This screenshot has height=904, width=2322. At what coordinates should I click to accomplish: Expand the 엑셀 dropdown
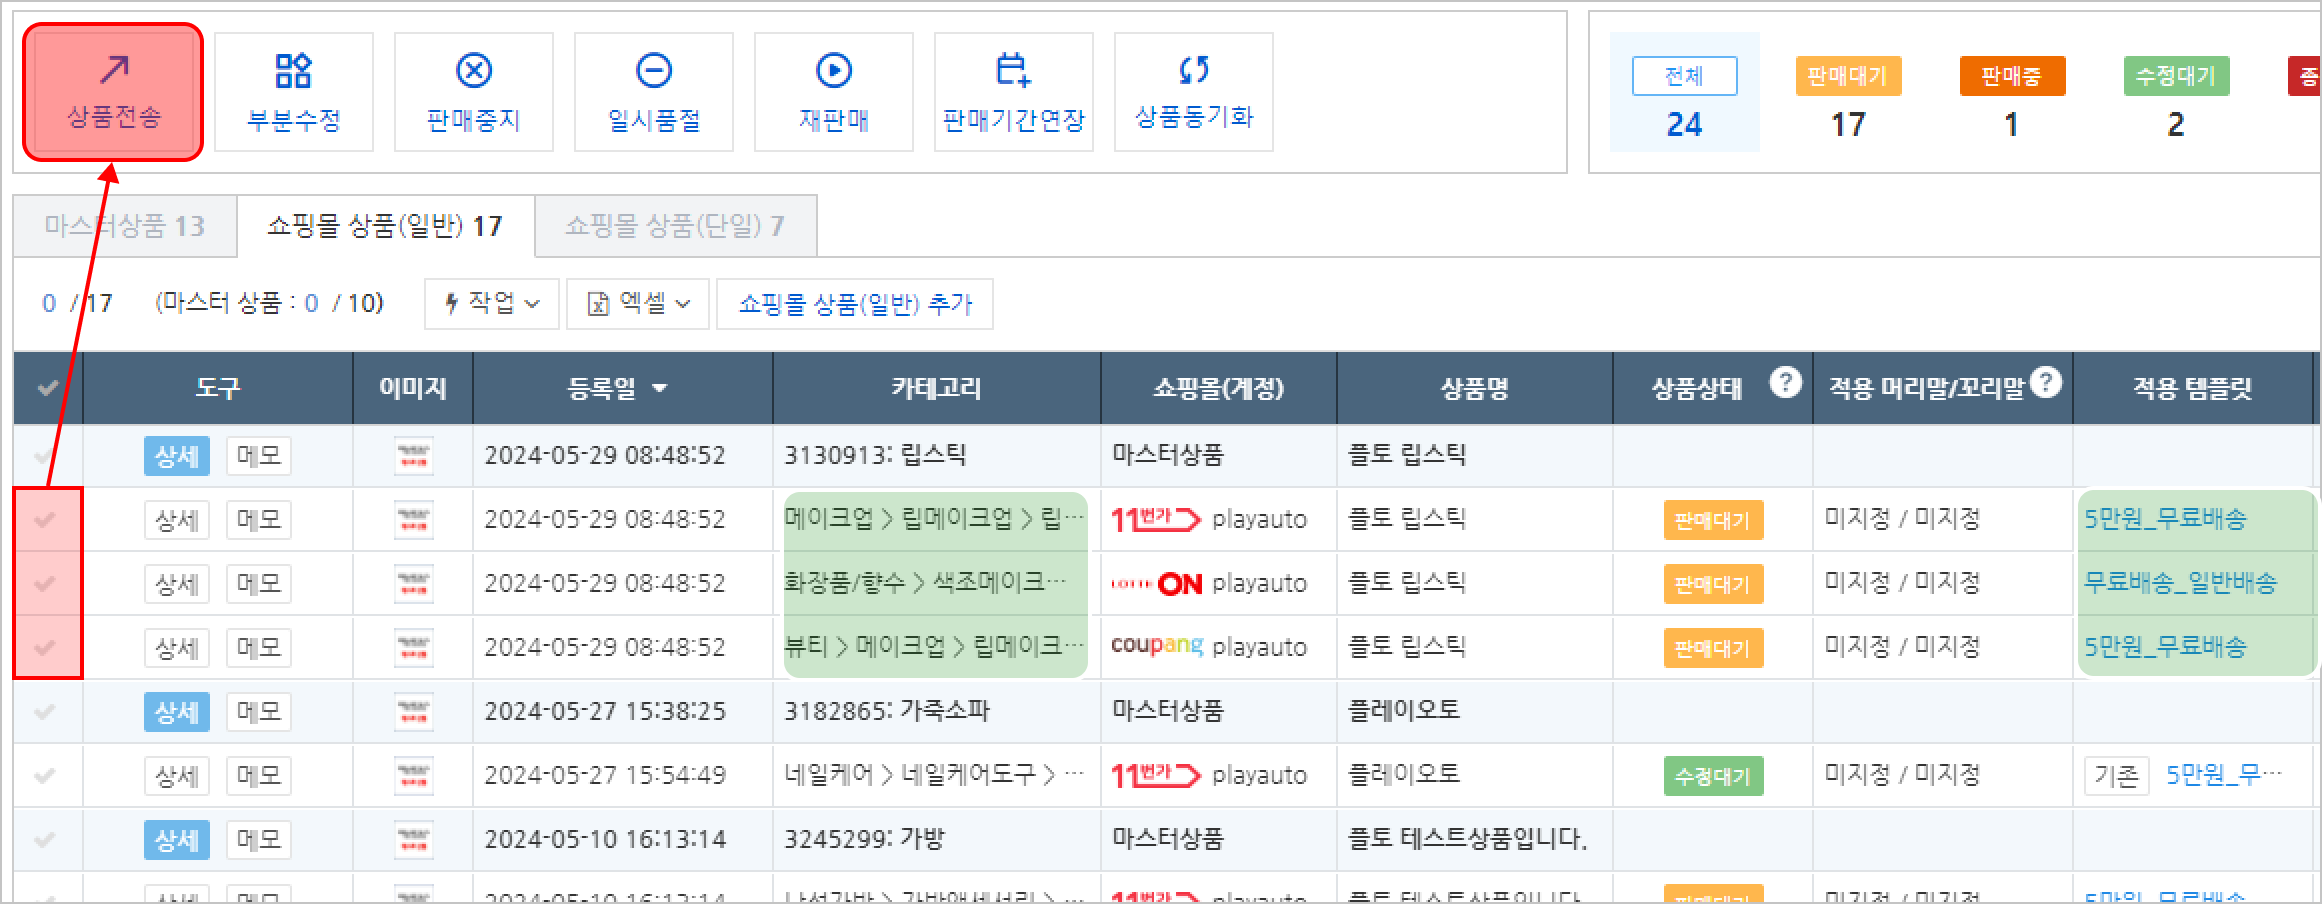(x=638, y=304)
